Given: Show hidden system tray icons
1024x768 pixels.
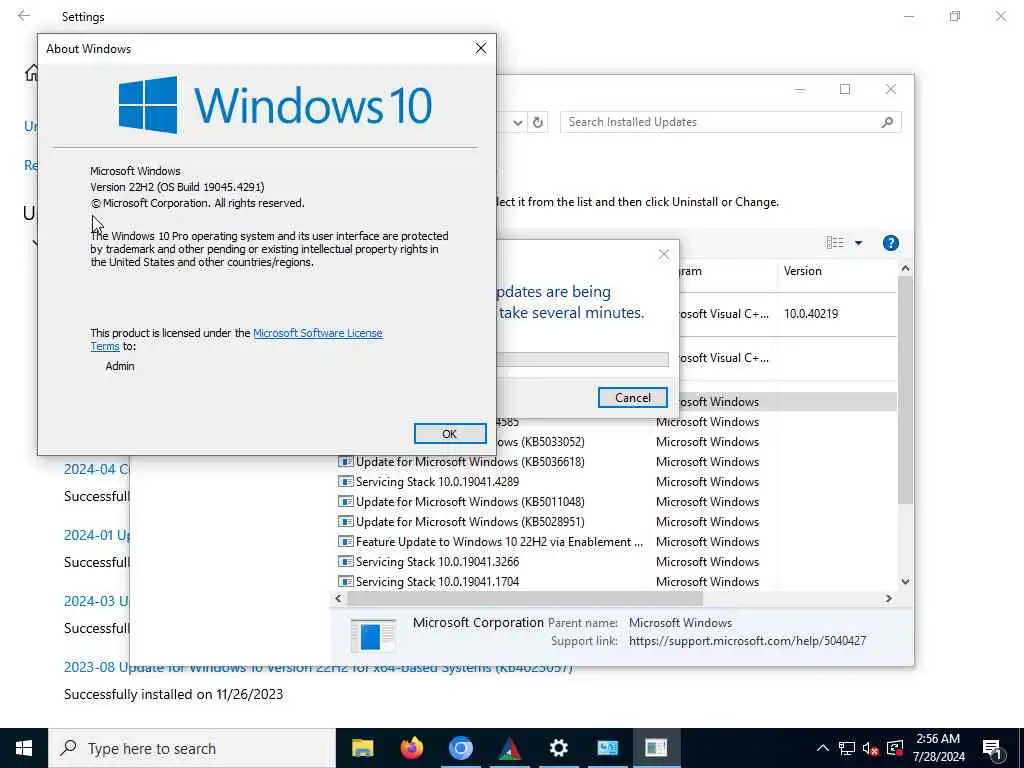Looking at the screenshot, I should point(823,748).
